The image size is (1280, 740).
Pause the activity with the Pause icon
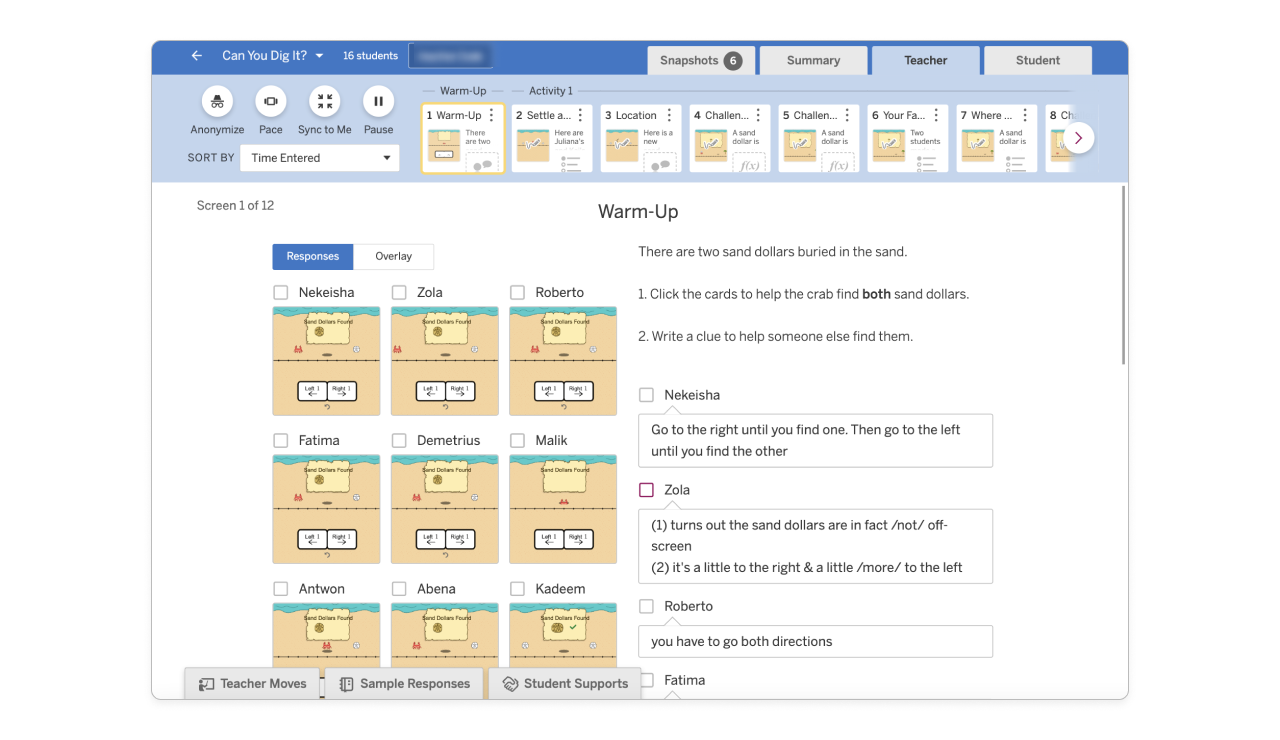tap(378, 101)
